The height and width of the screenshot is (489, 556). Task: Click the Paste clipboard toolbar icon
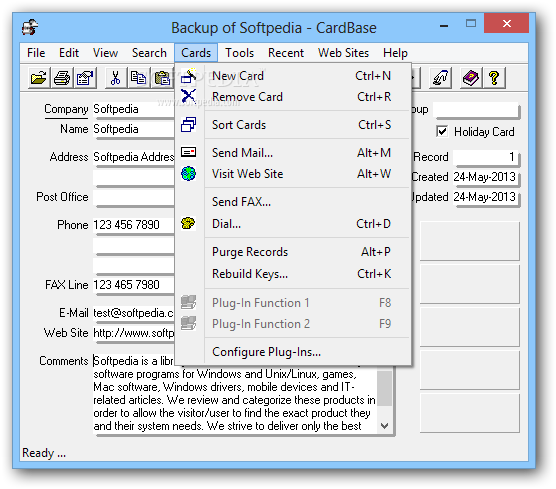(162, 78)
